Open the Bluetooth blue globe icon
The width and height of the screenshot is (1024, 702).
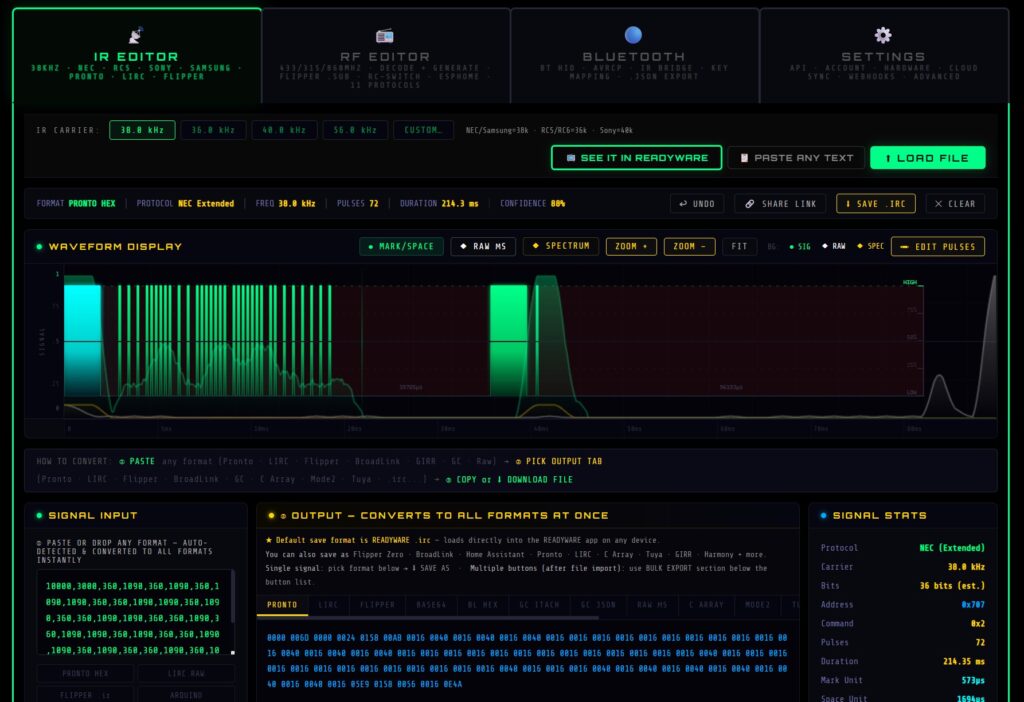click(x=633, y=35)
